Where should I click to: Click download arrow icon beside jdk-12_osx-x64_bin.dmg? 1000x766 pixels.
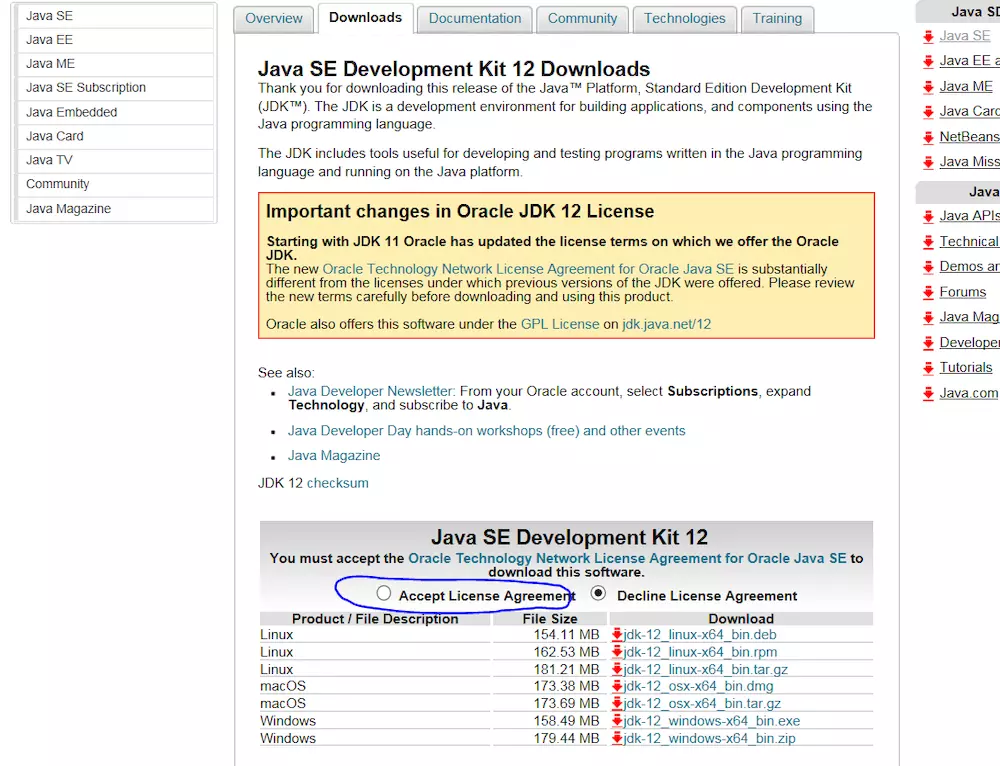pos(617,686)
